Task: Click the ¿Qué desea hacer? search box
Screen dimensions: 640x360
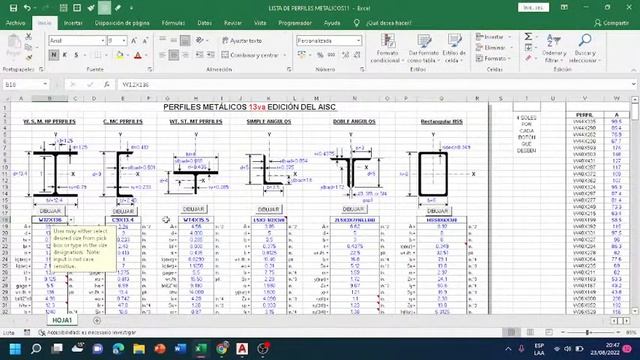Action: point(388,23)
